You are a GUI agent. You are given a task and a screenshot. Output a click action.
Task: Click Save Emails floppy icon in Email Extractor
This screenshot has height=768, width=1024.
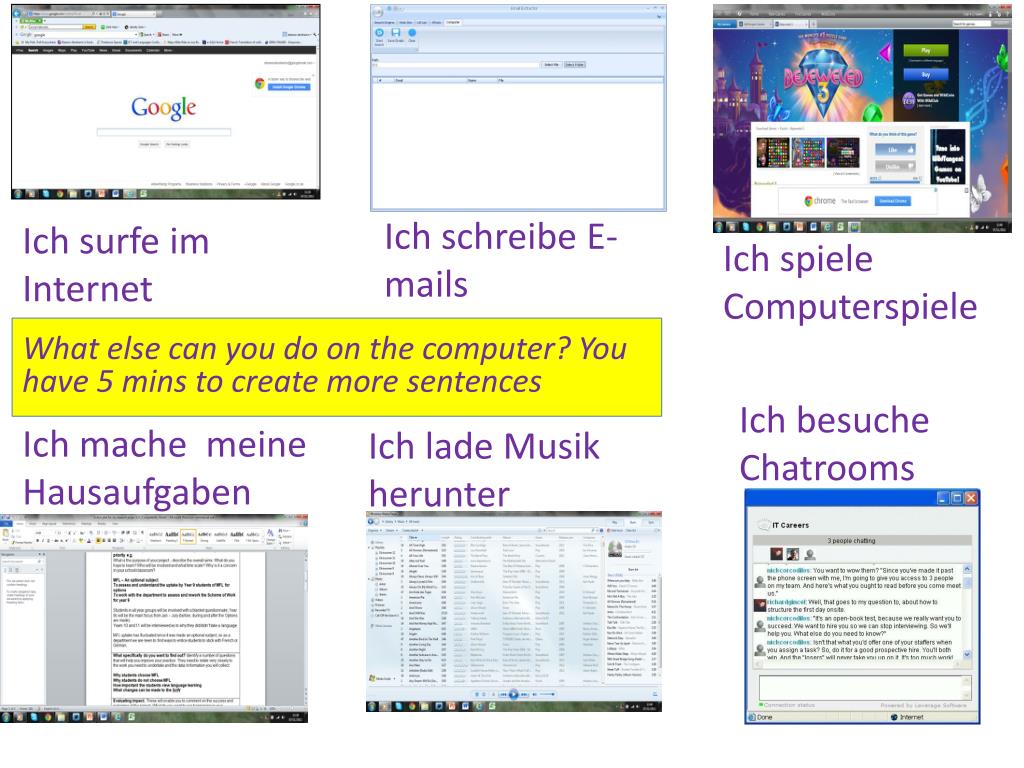tap(395, 33)
